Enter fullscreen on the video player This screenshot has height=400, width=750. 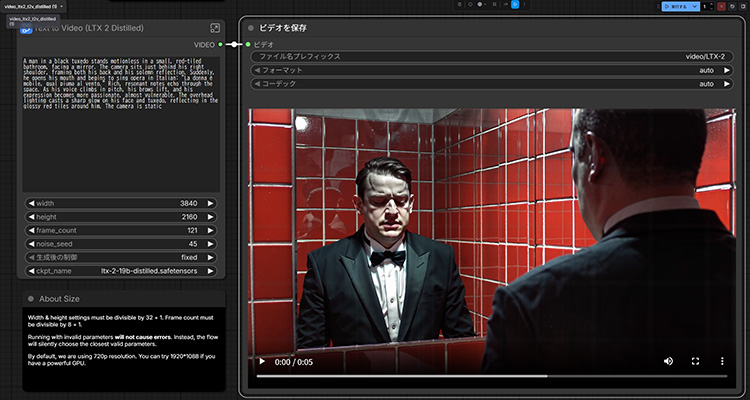coord(695,360)
